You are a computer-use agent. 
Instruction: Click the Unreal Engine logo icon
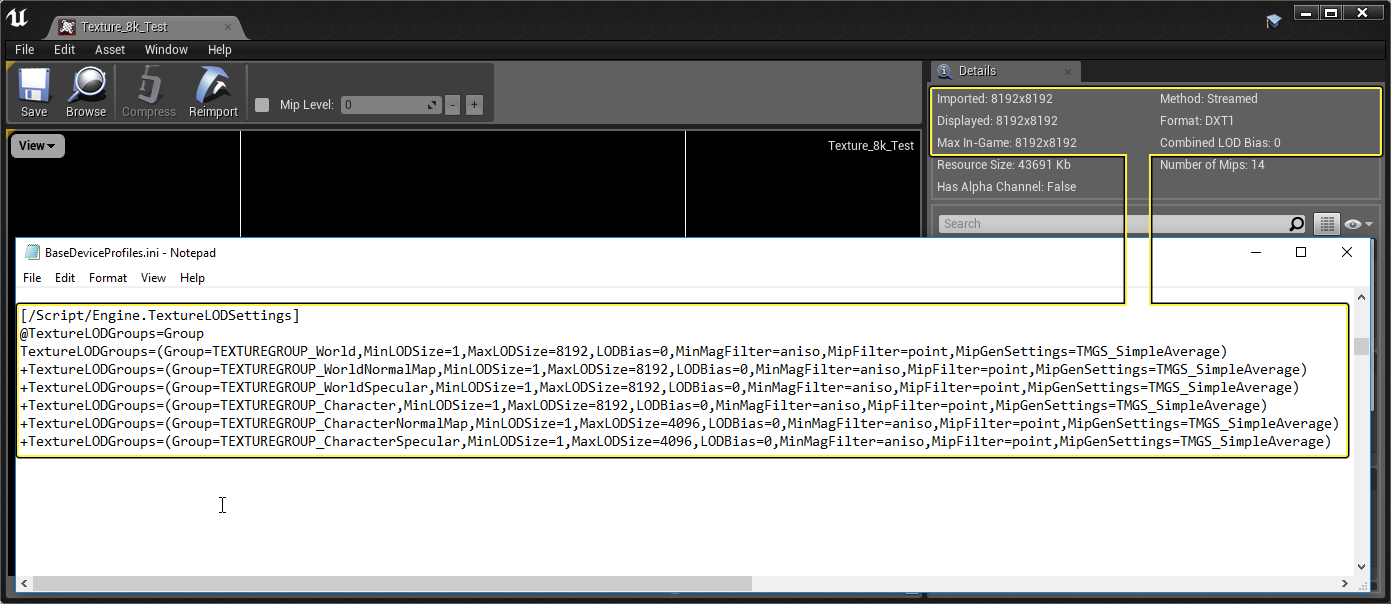click(18, 18)
